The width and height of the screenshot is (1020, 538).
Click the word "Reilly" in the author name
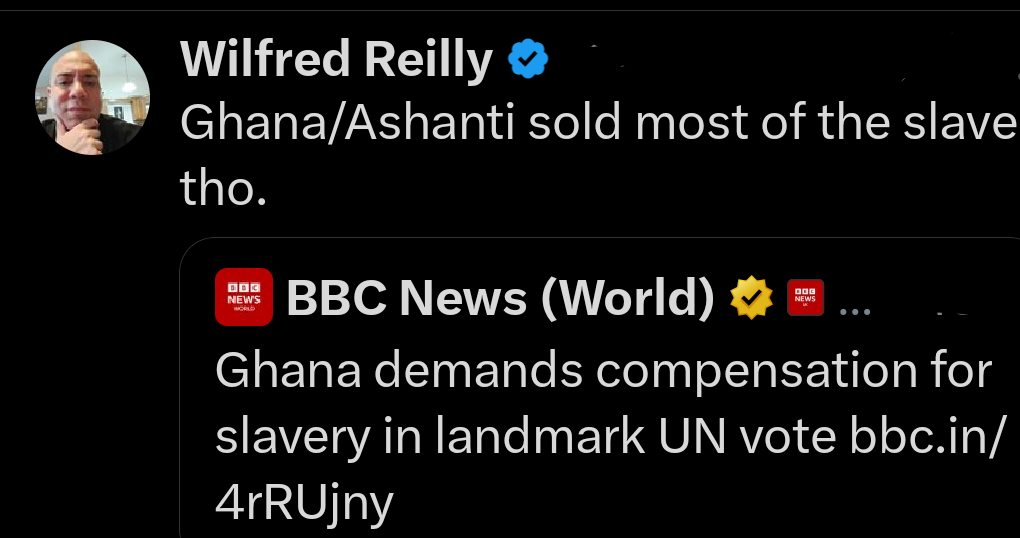tap(429, 62)
